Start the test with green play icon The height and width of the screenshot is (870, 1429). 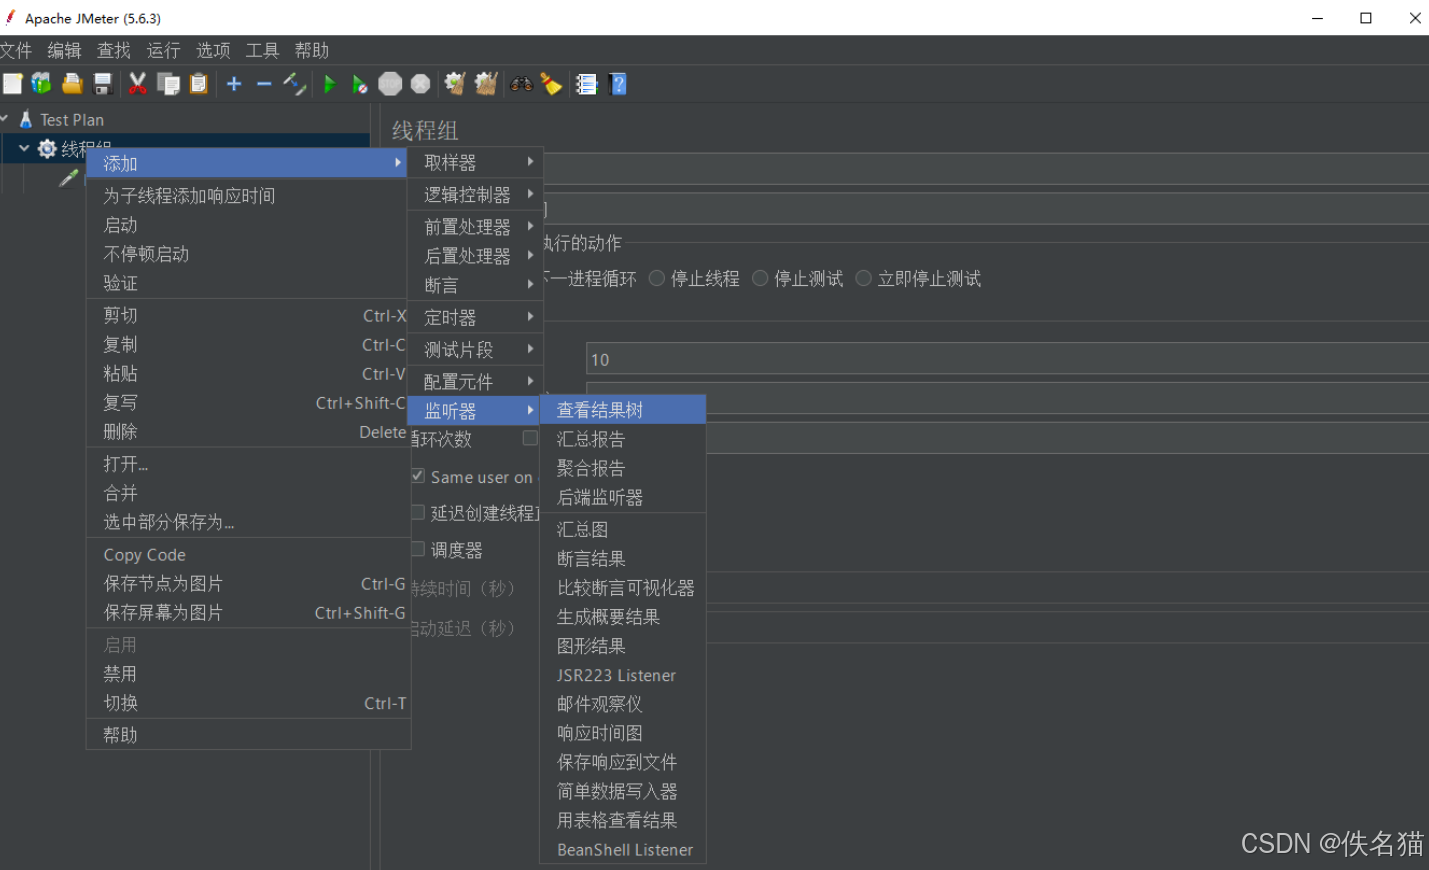pos(329,84)
